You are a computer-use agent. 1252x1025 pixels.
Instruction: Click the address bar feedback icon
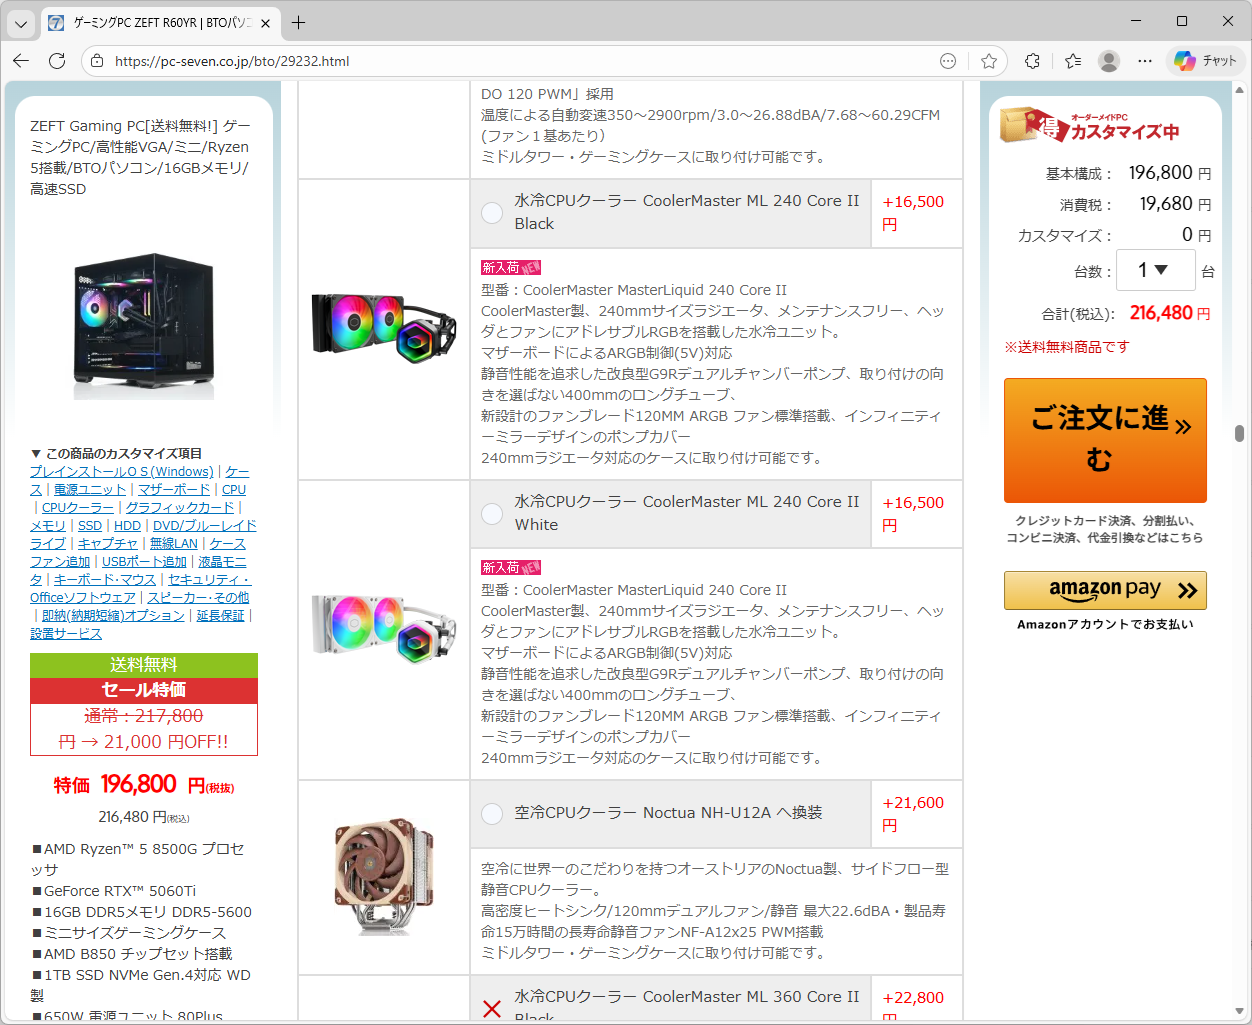pyautogui.click(x=948, y=61)
